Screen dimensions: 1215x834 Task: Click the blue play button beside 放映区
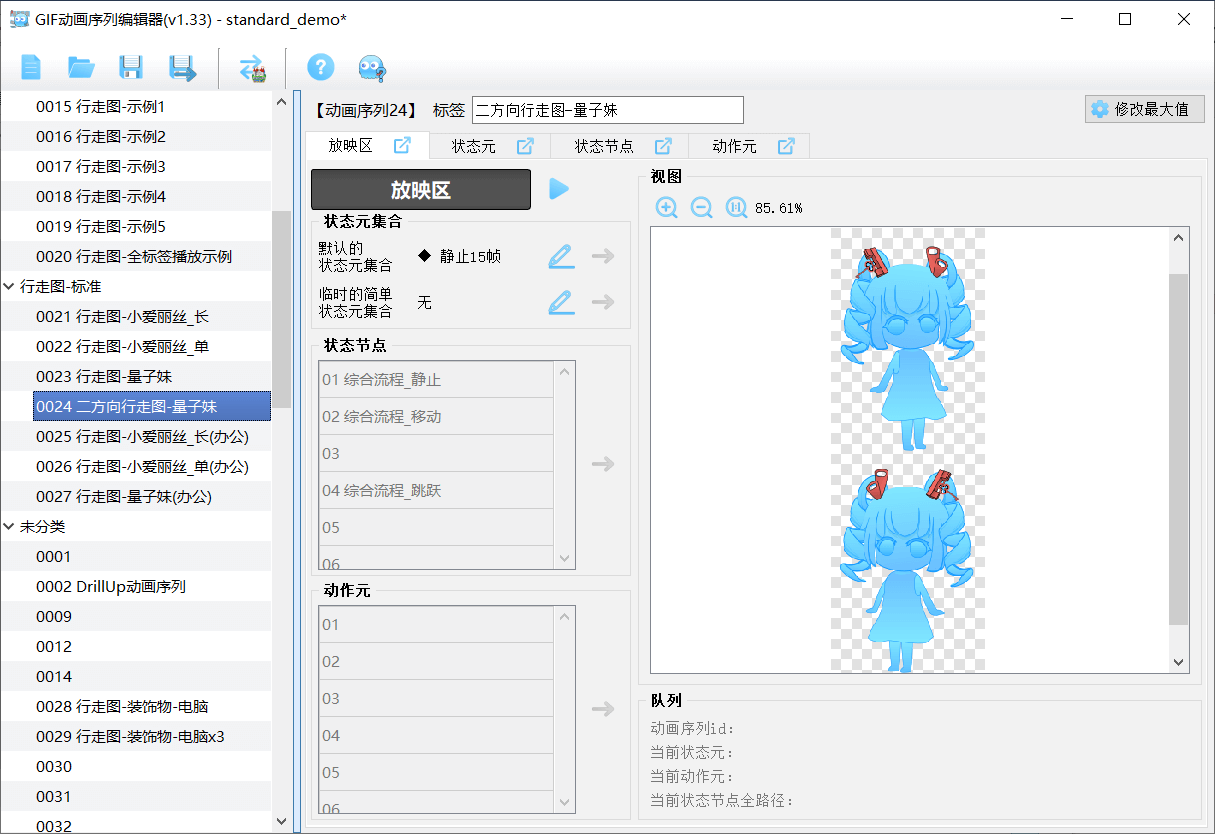(x=559, y=189)
